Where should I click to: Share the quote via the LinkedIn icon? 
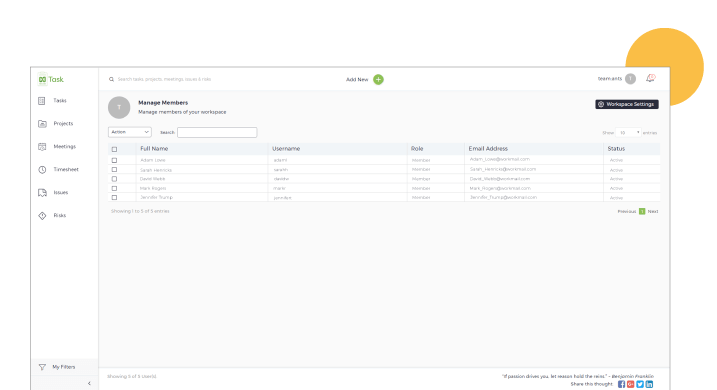[x=649, y=384]
